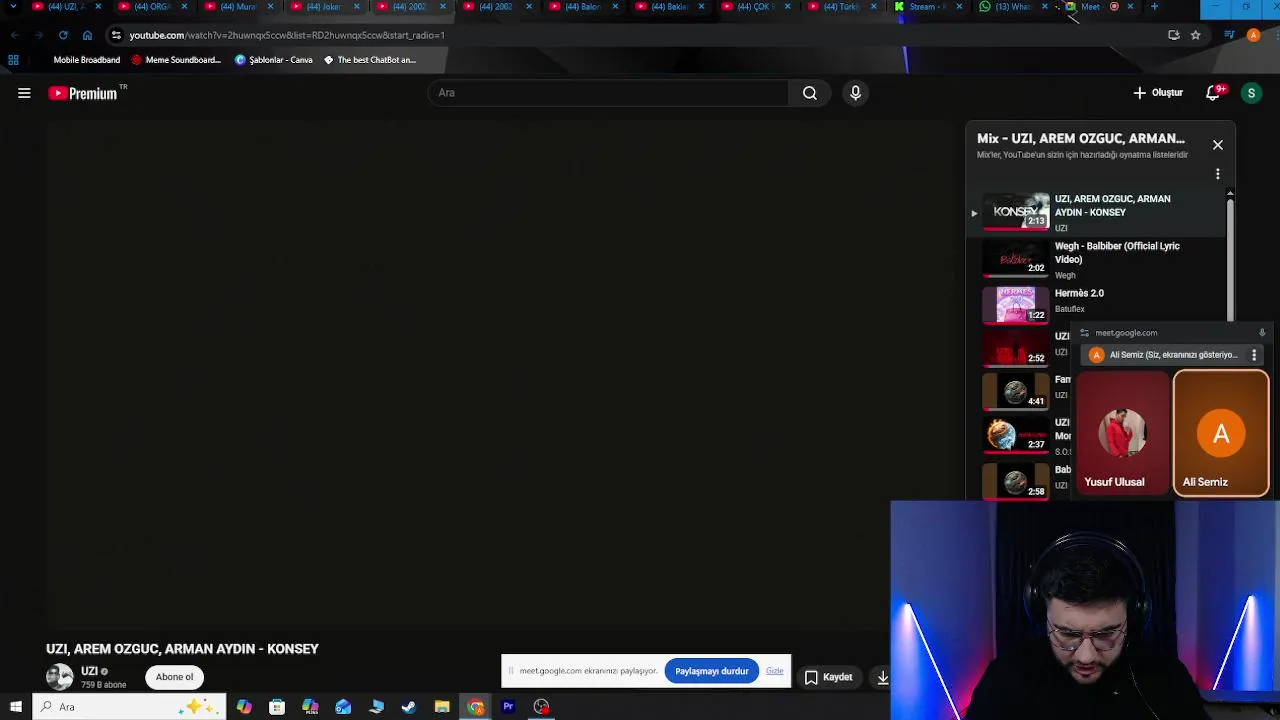Play the 4:41 playlist thumbnail
The height and width of the screenshot is (720, 1280).
1016,392
